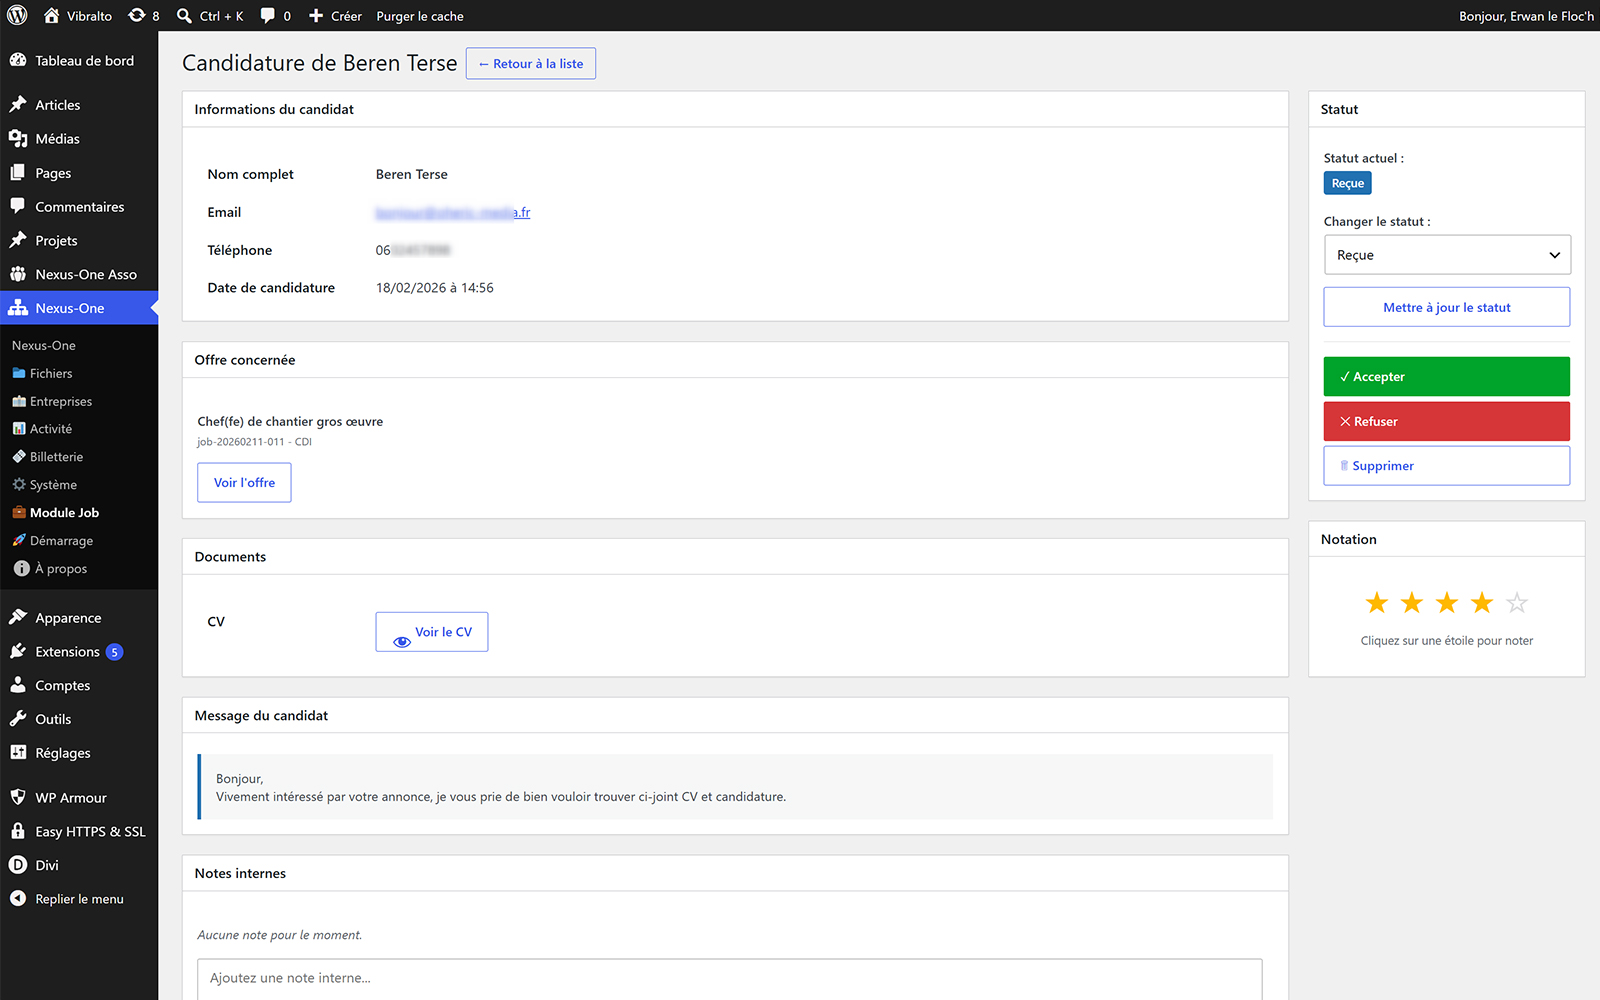Click the Réglages settings icon
1600x1000 pixels.
click(18, 752)
